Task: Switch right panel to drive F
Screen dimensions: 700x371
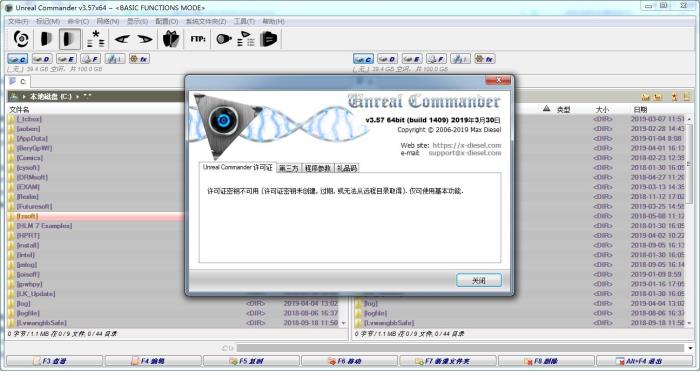Action: coord(436,59)
